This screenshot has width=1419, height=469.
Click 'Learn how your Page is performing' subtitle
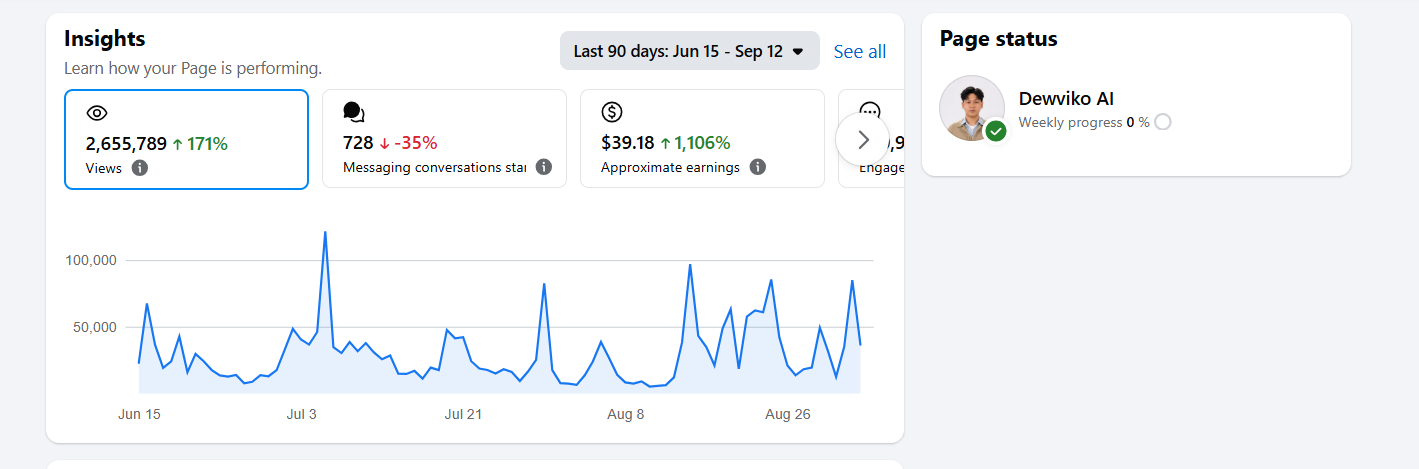pos(193,69)
